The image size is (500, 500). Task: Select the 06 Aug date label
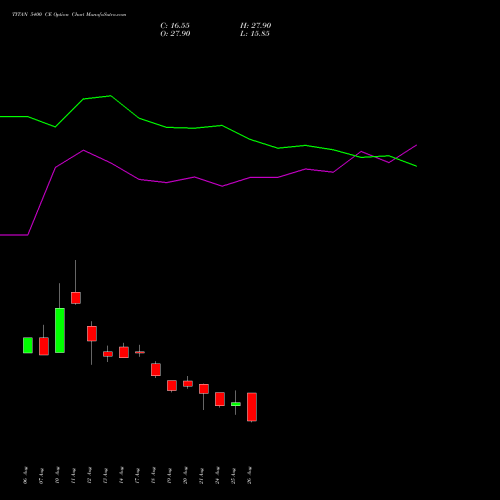pyautogui.click(x=25, y=475)
